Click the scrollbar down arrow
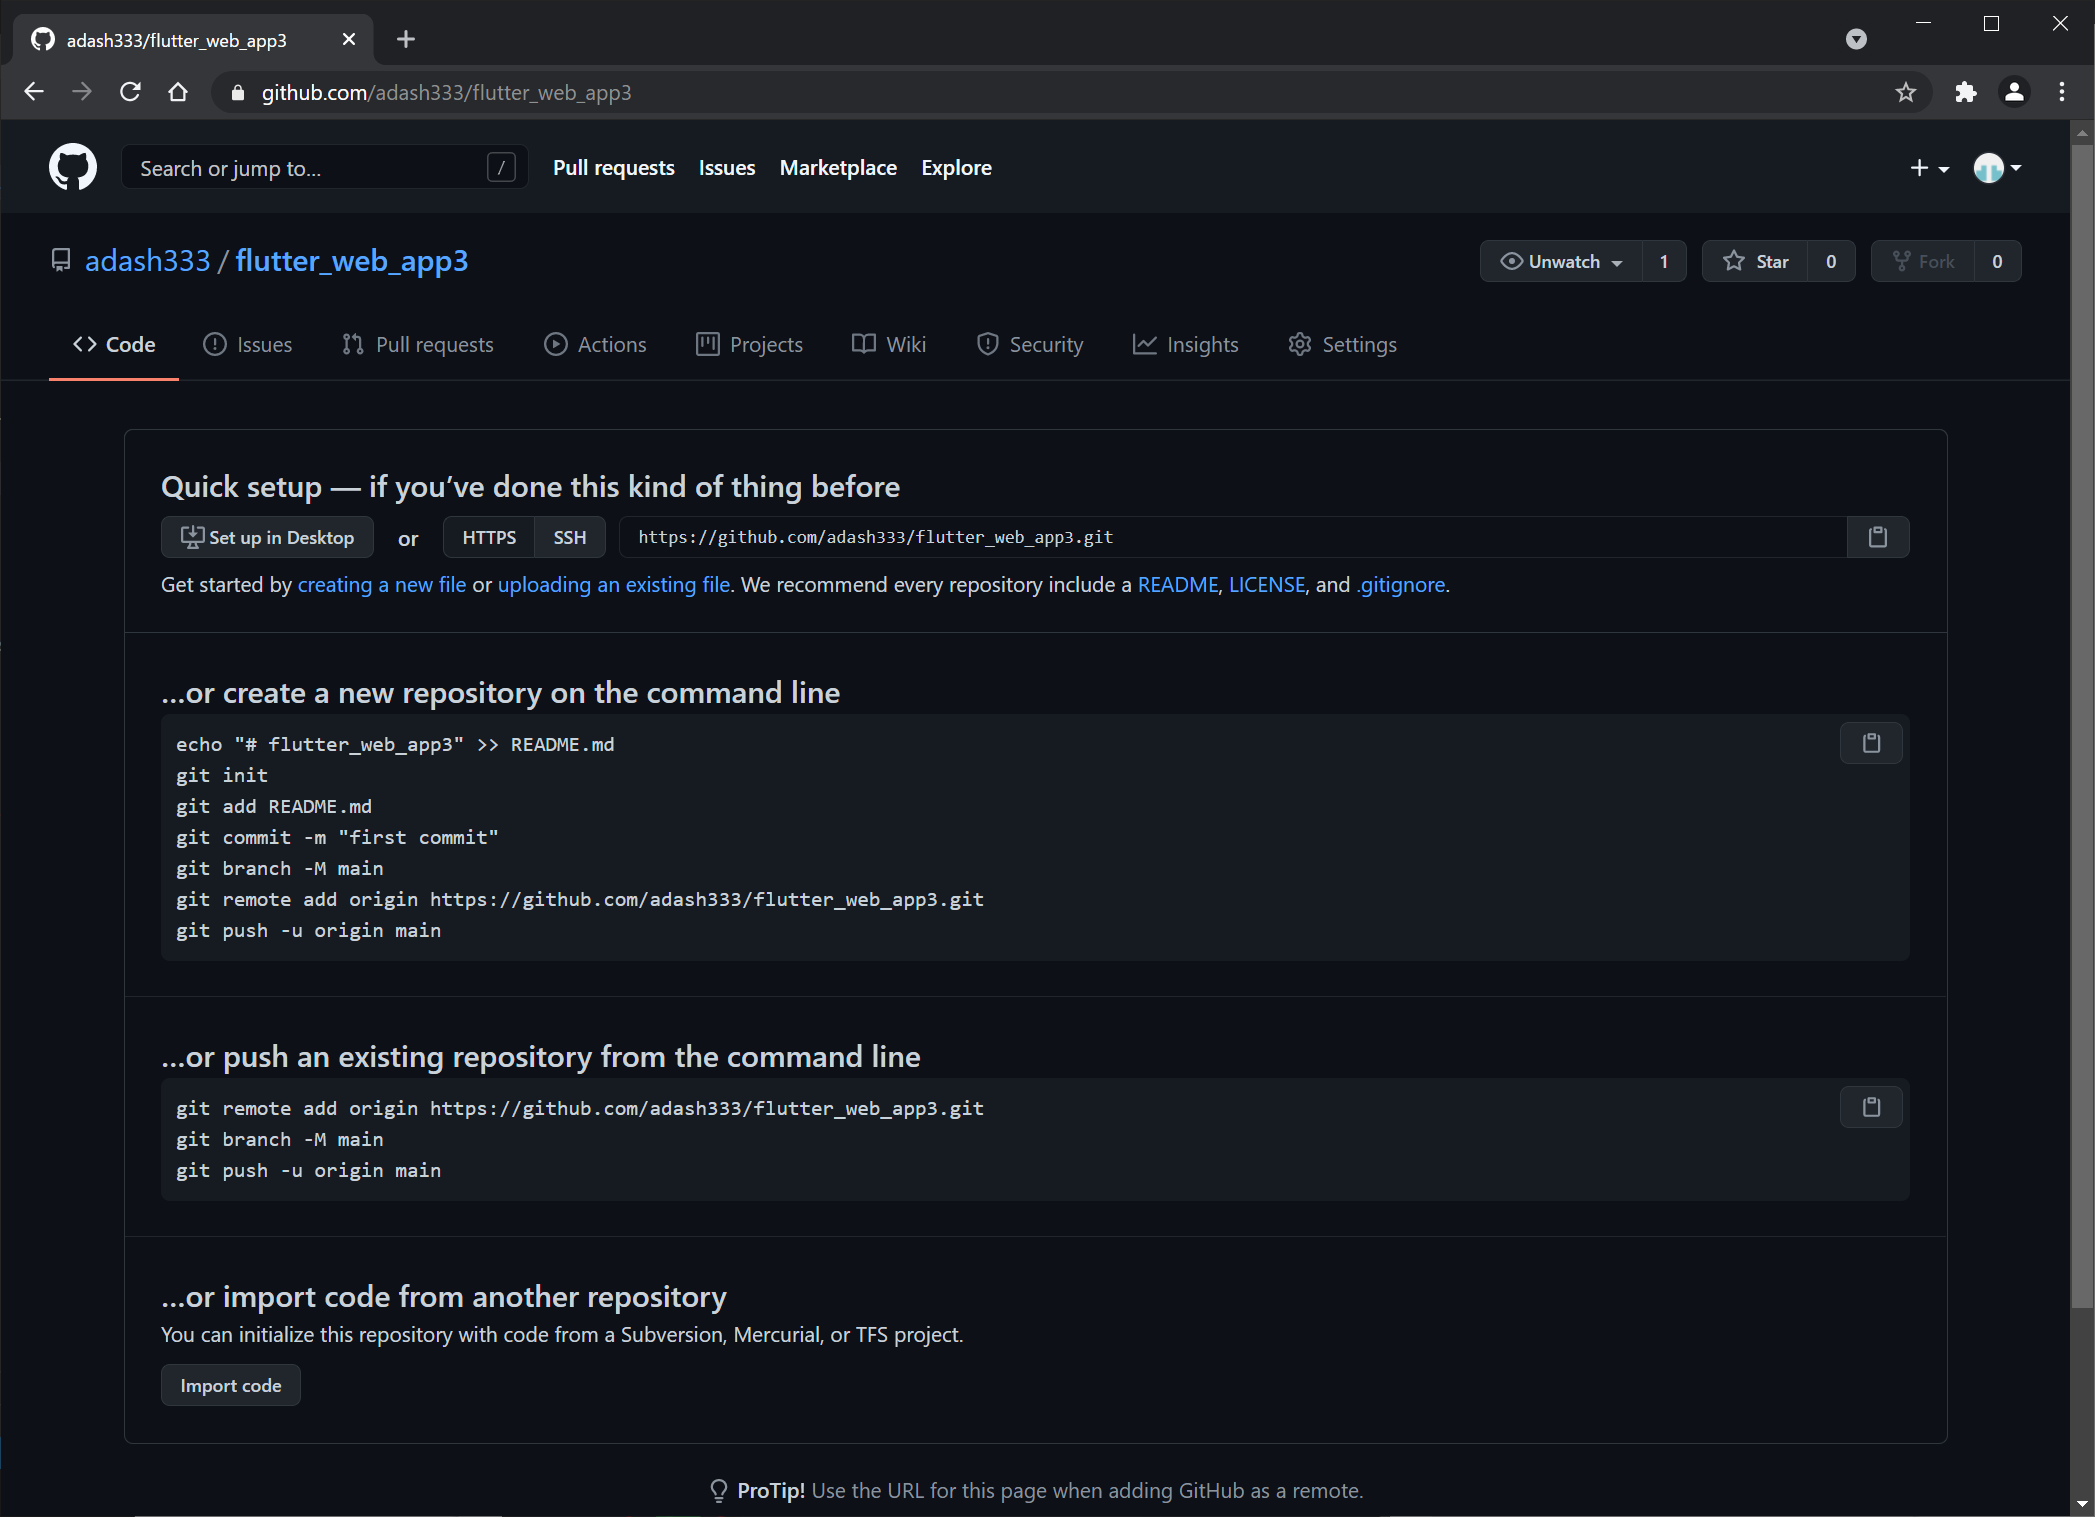Image resolution: width=2095 pixels, height=1517 pixels. click(2082, 1504)
